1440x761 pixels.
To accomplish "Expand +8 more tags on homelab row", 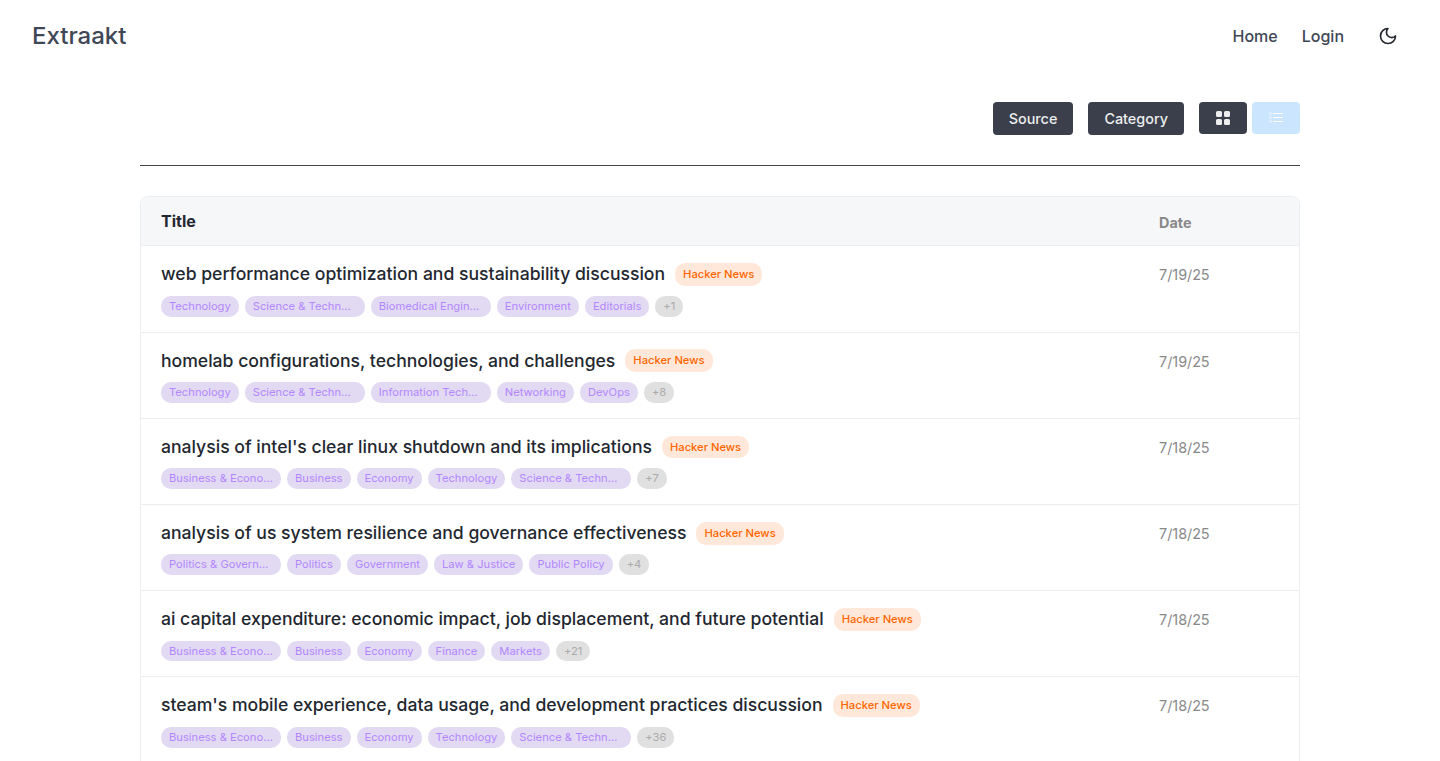I will tap(659, 392).
